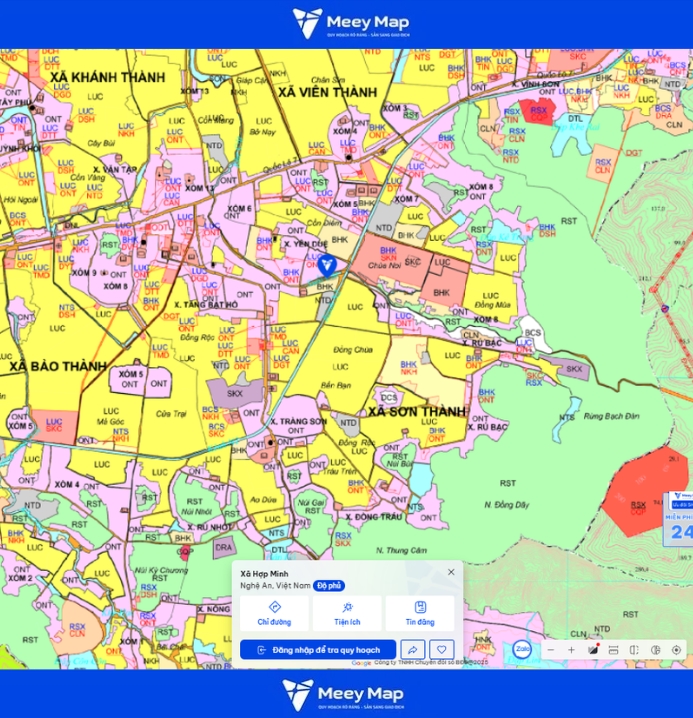Click the large red RSX zone at right

[x=646, y=491]
